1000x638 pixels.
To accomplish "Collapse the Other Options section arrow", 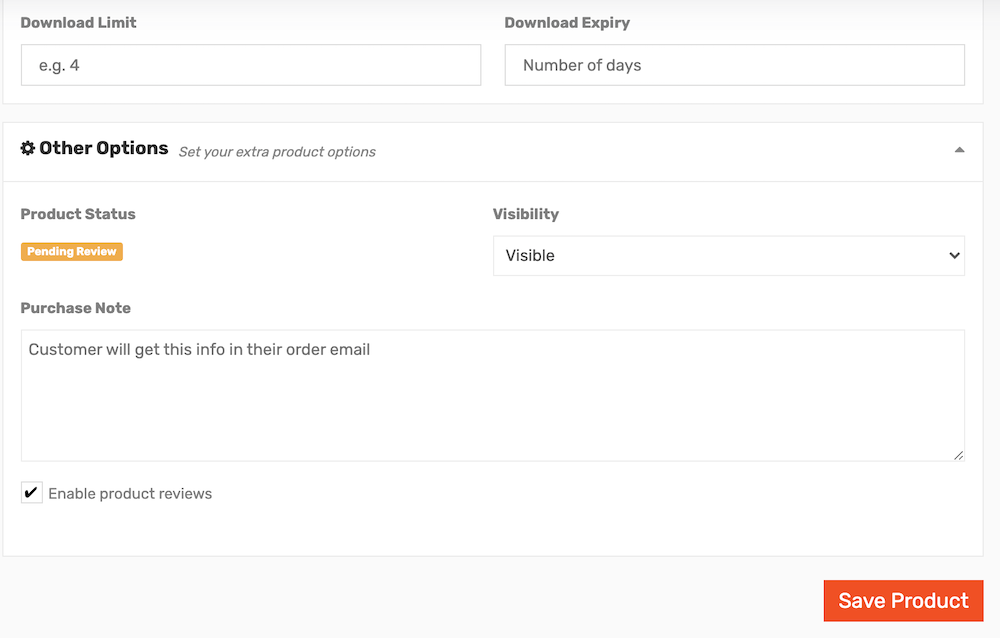I will click(959, 150).
